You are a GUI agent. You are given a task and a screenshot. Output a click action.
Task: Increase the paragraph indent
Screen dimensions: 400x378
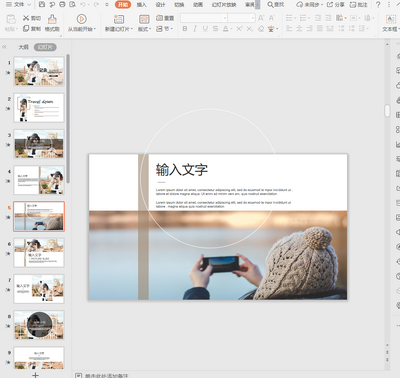point(328,18)
